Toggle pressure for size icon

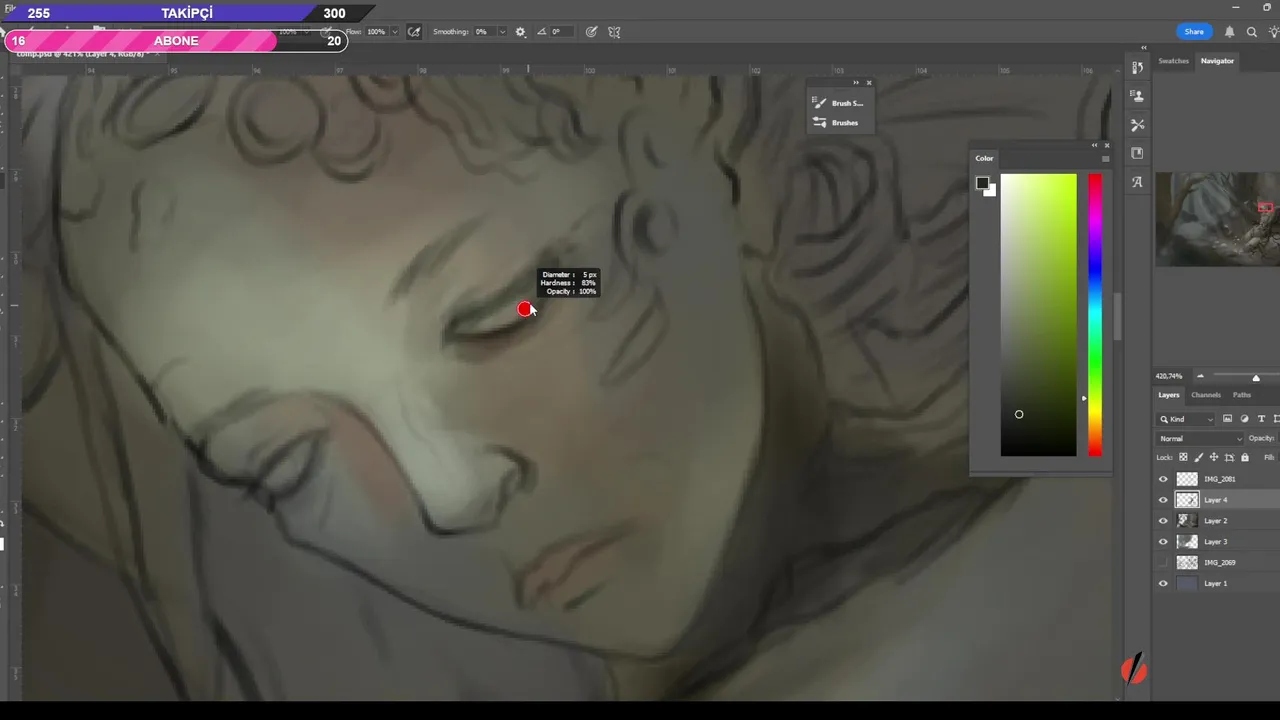[x=591, y=32]
